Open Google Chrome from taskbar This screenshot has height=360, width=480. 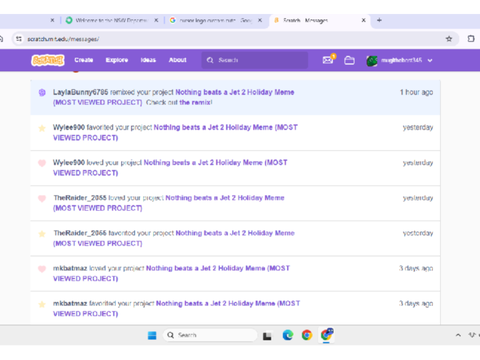[307, 335]
